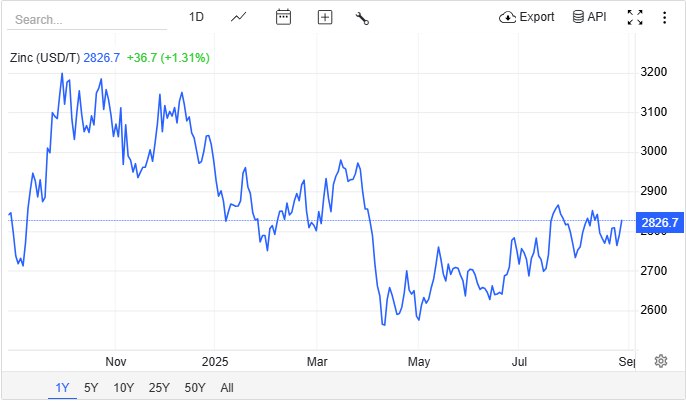The width and height of the screenshot is (686, 401).
Task: Open the line chart type picker
Action: pos(239,17)
